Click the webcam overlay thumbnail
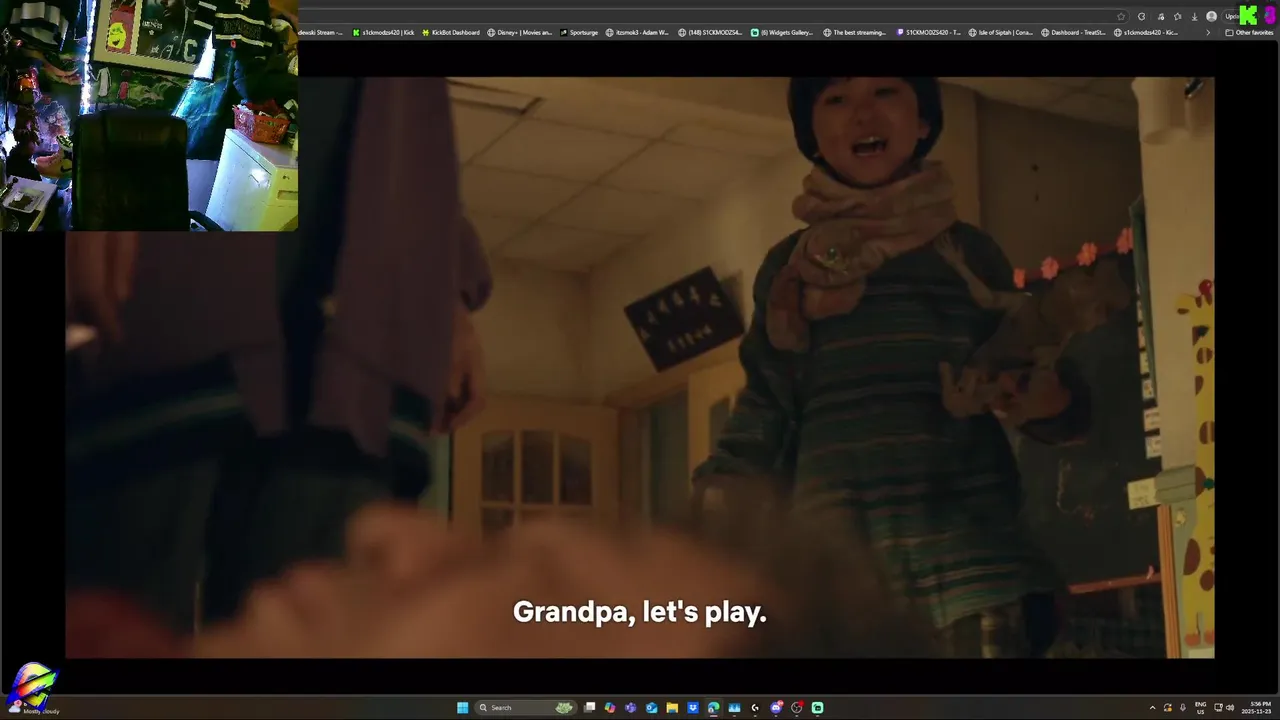1280x720 pixels. point(149,115)
